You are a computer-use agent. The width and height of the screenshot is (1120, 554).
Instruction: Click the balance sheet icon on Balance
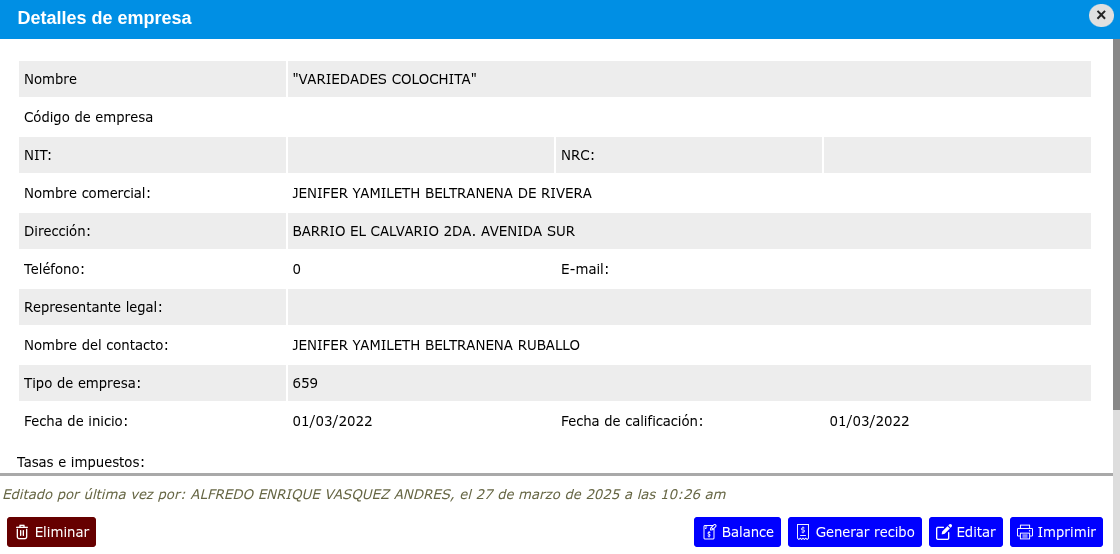coord(709,532)
